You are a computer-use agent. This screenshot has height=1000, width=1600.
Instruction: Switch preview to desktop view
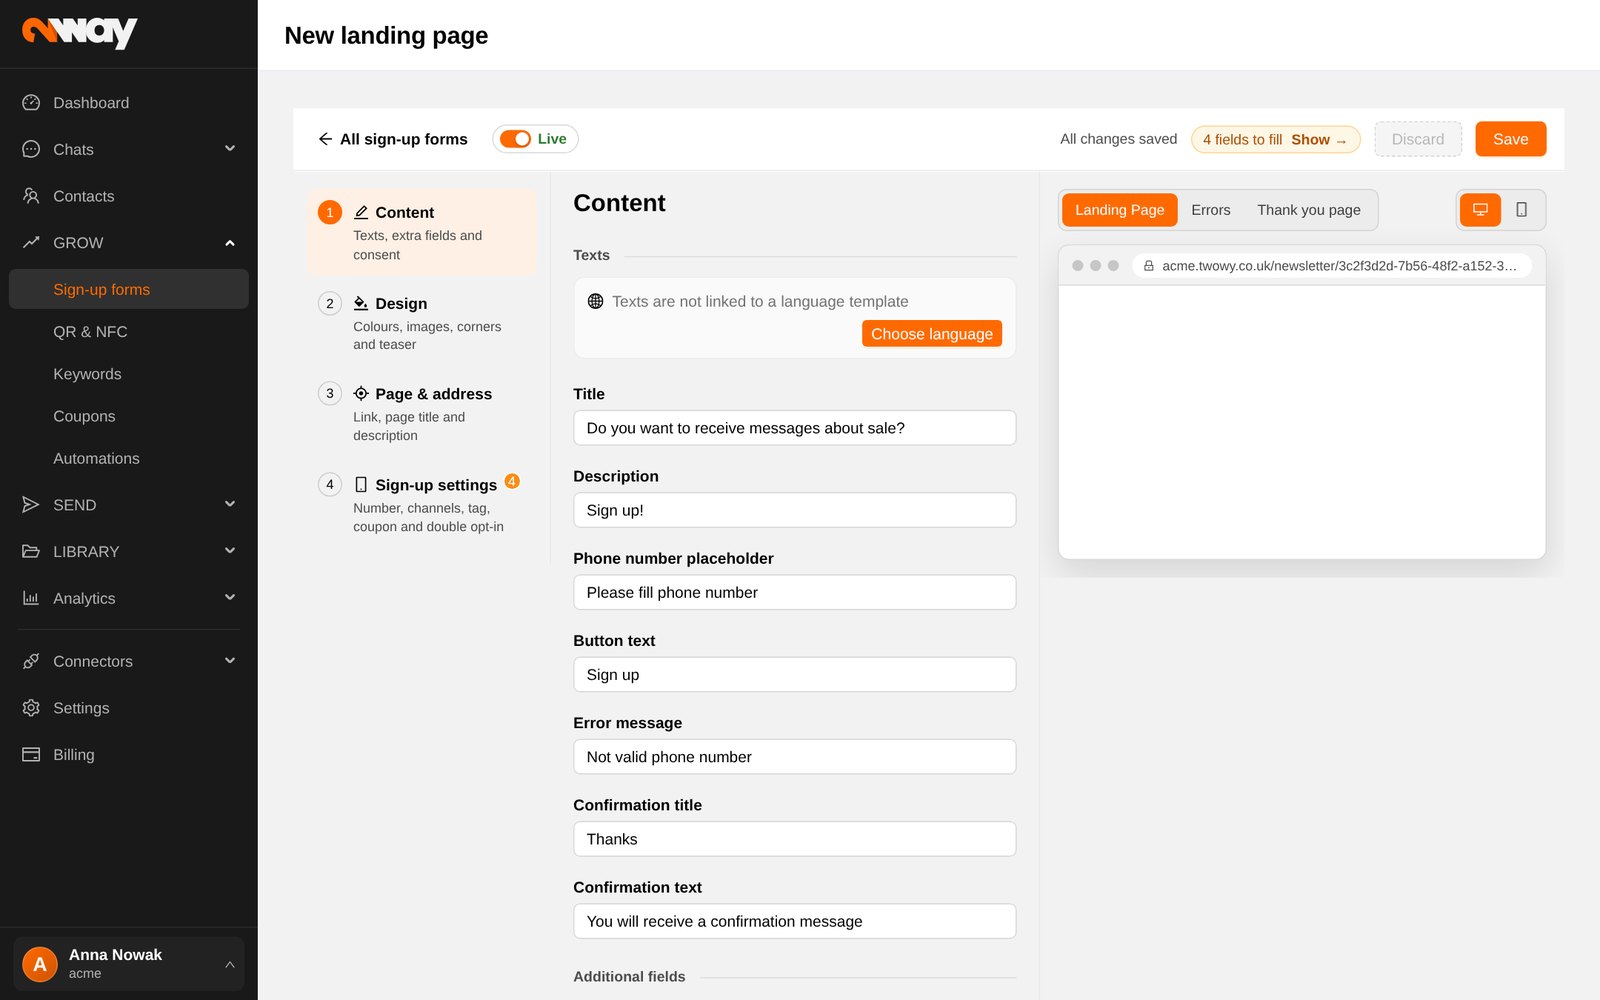1480,210
